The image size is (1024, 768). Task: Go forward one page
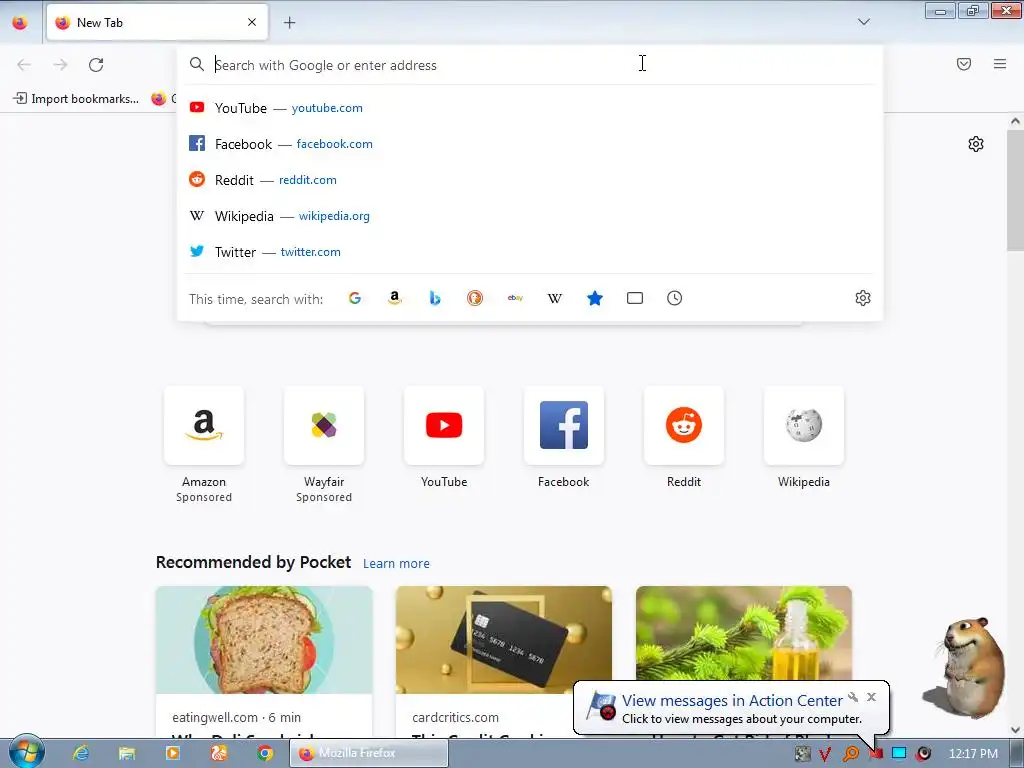click(60, 65)
